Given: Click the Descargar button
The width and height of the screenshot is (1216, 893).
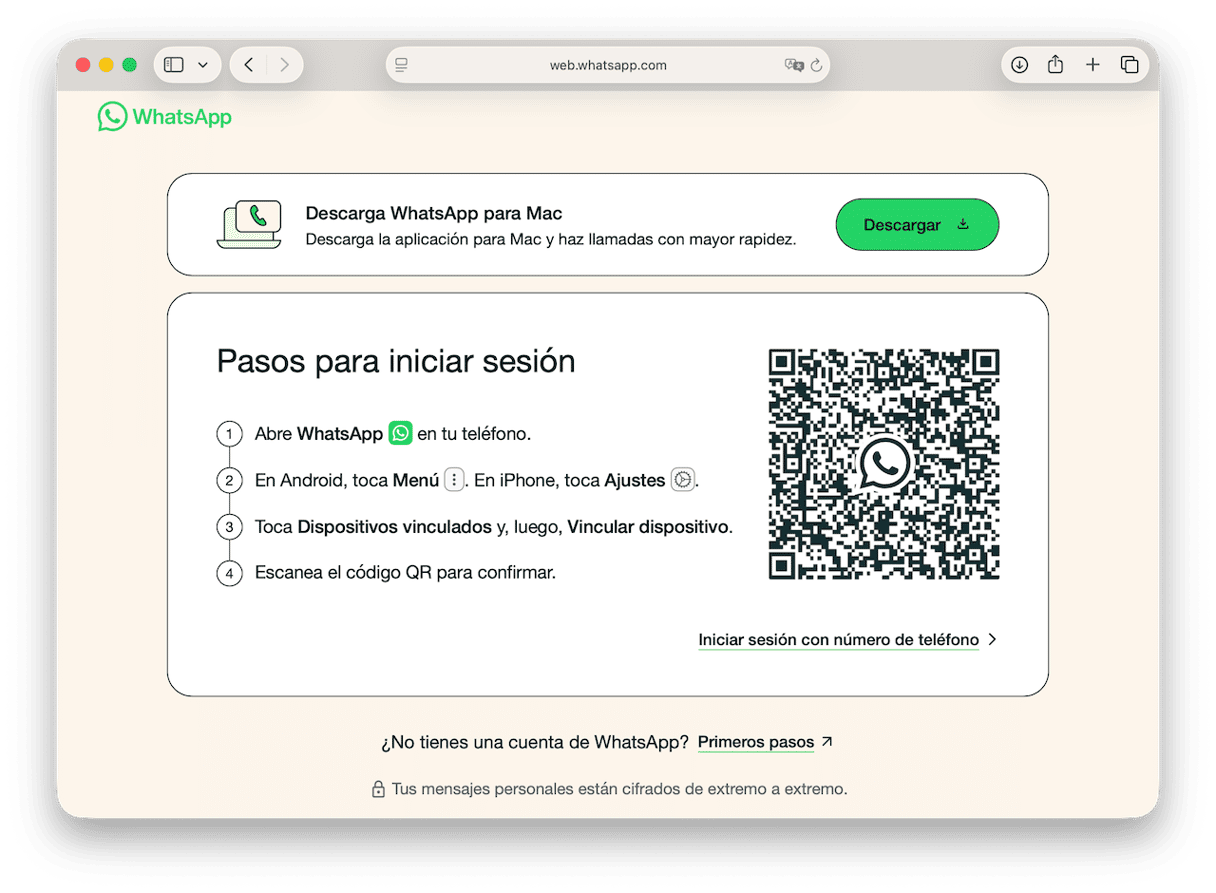Looking at the screenshot, I should pyautogui.click(x=917, y=225).
